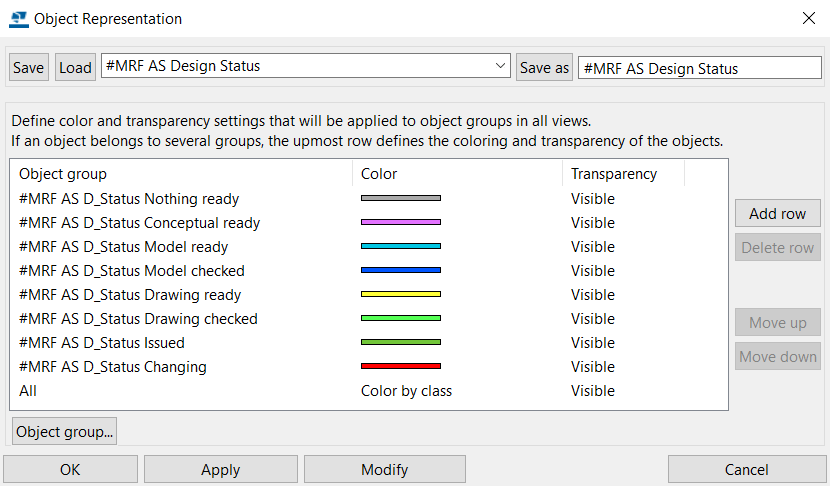Focus the Save as name field
Image resolution: width=830 pixels, height=486 pixels.
[x=699, y=68]
